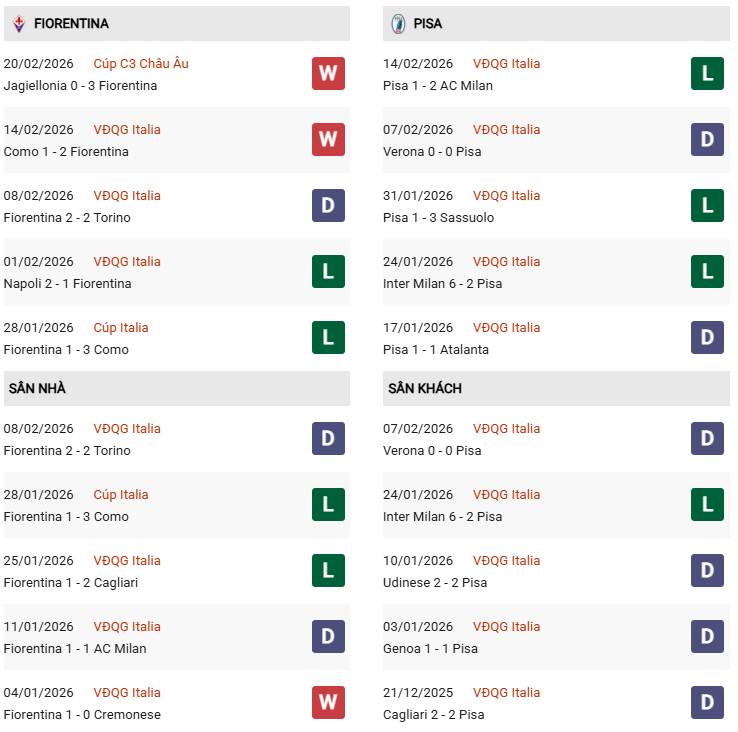
Task: Click D badge beside Cagliari 2 - 2 Pisa
Action: (x=707, y=703)
